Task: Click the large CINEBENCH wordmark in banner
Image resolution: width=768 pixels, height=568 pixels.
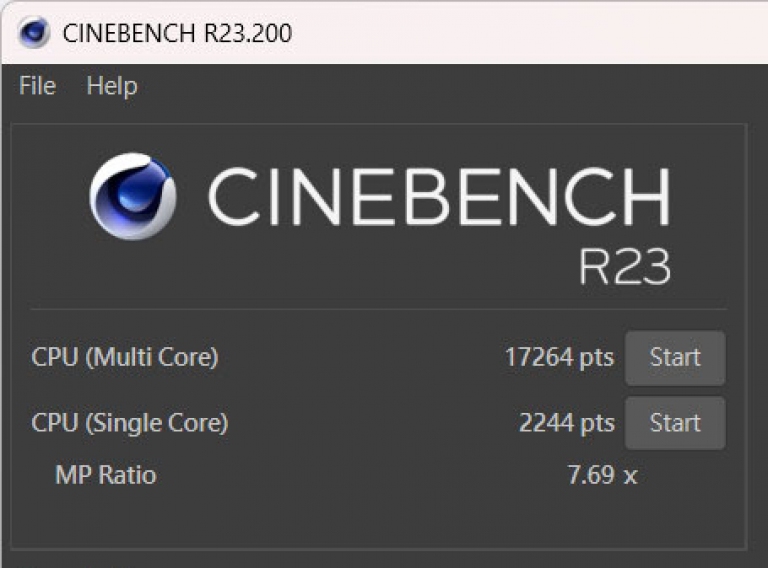Action: [438, 196]
